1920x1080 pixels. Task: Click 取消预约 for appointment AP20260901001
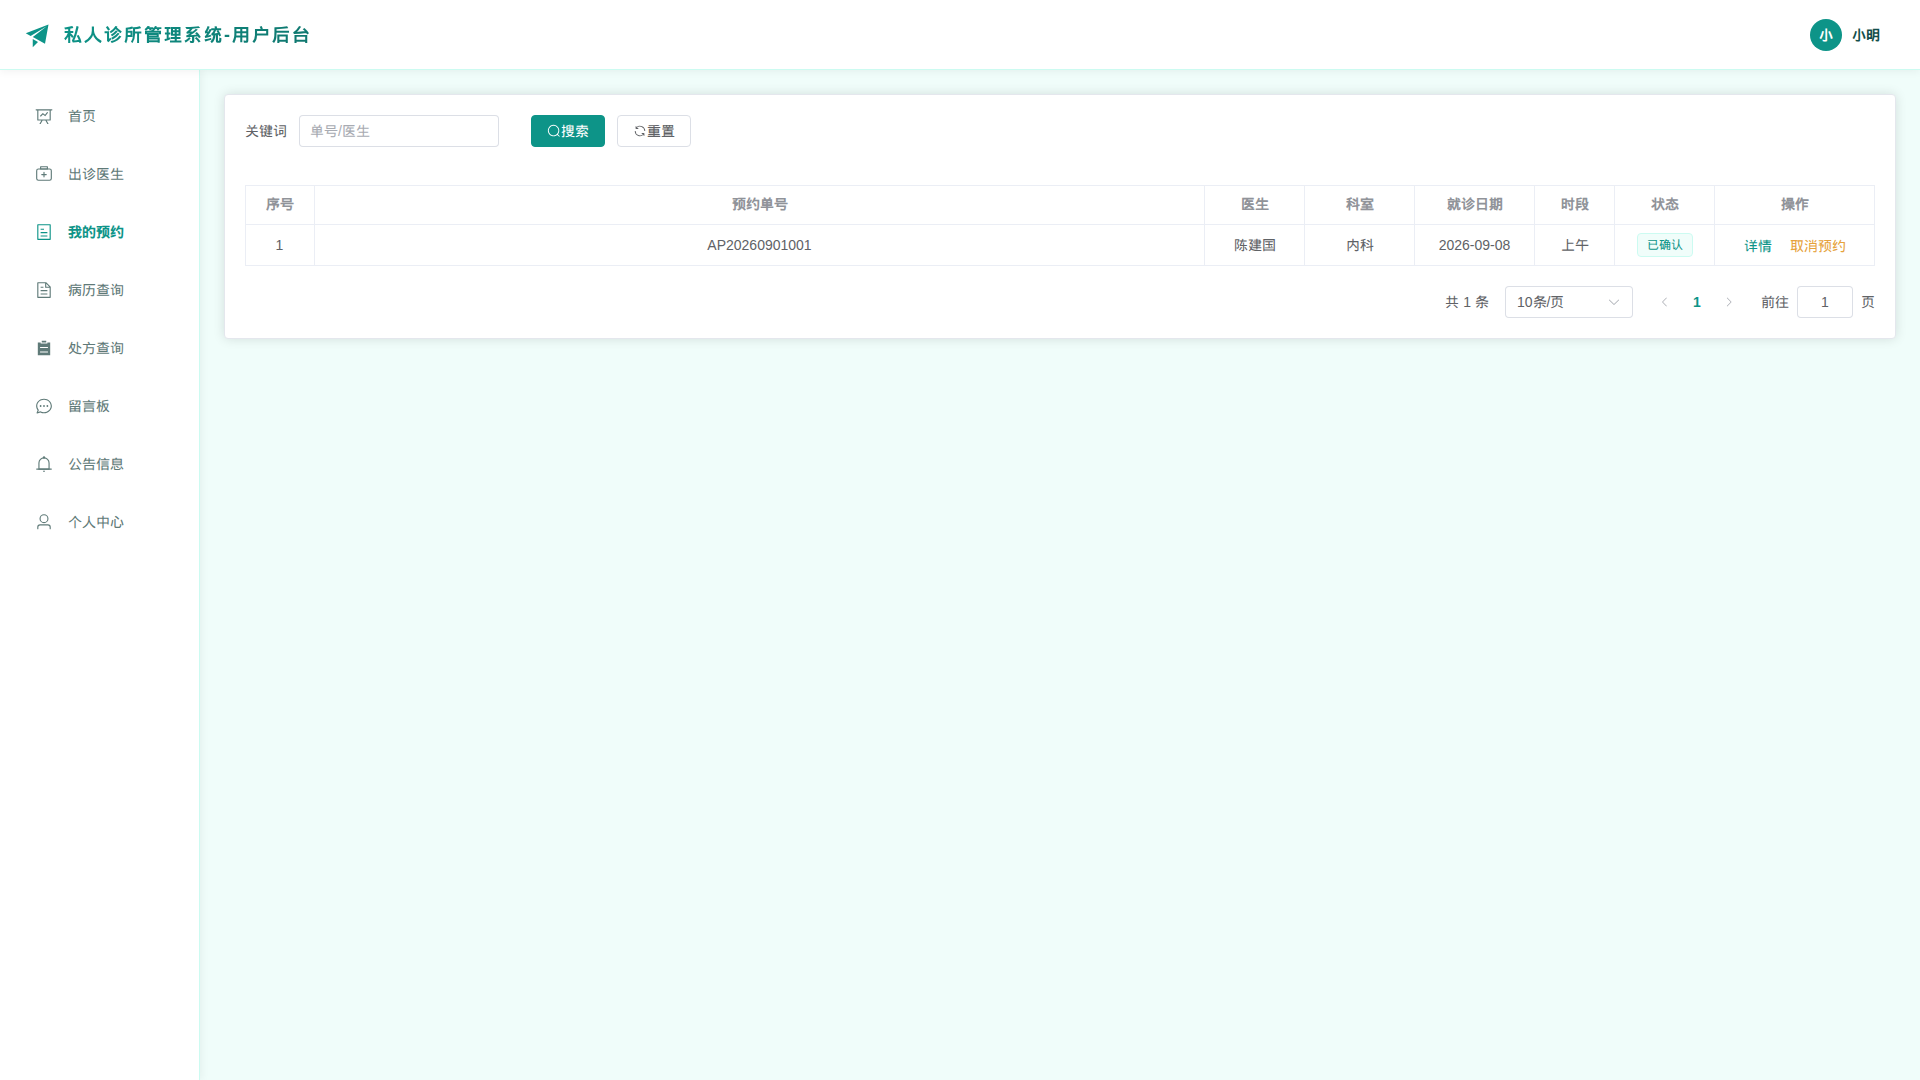coord(1818,246)
